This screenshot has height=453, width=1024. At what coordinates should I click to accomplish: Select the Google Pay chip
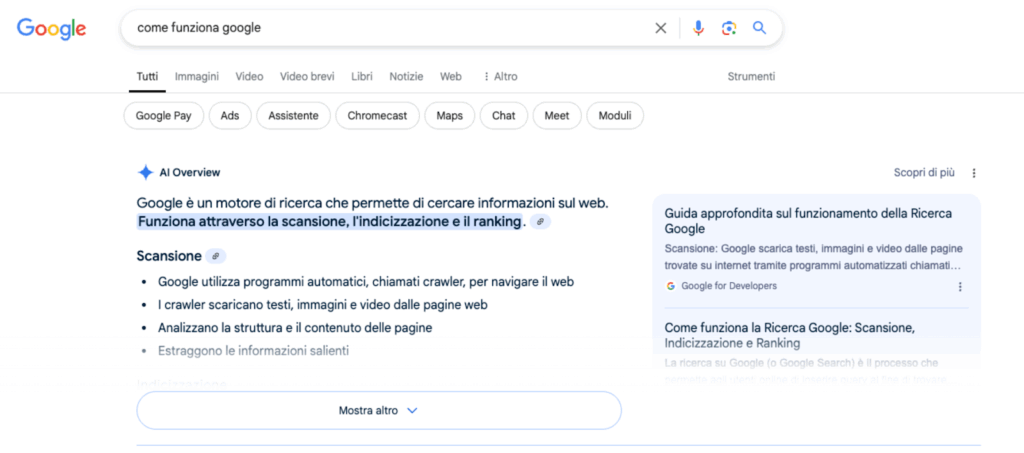163,116
